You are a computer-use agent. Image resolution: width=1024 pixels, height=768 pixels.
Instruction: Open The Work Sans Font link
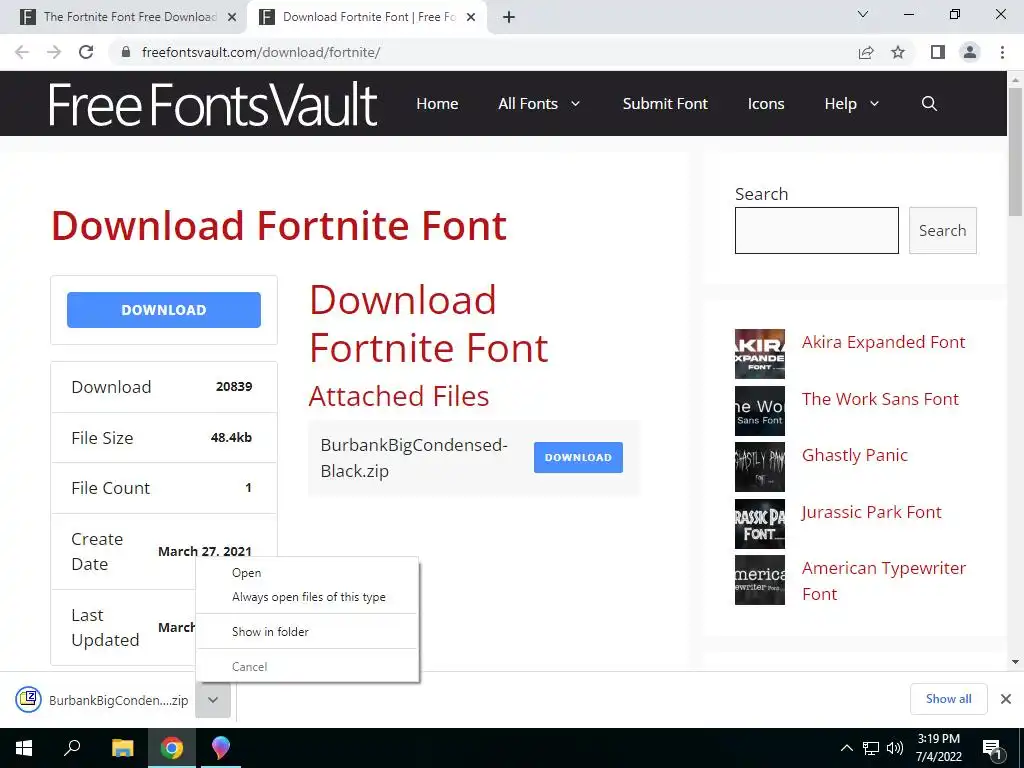880,398
